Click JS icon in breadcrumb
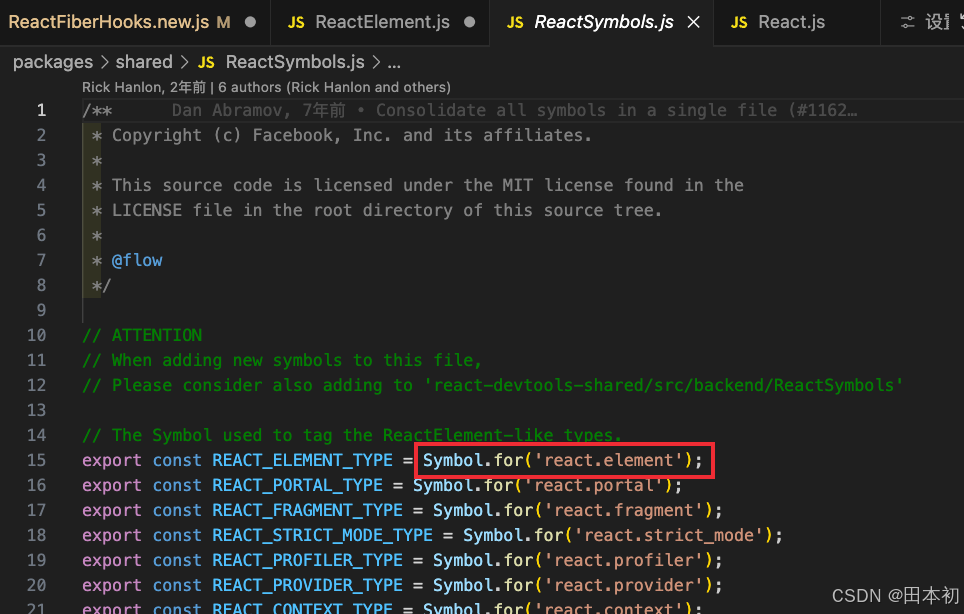This screenshot has height=614, width=964. tap(206, 63)
